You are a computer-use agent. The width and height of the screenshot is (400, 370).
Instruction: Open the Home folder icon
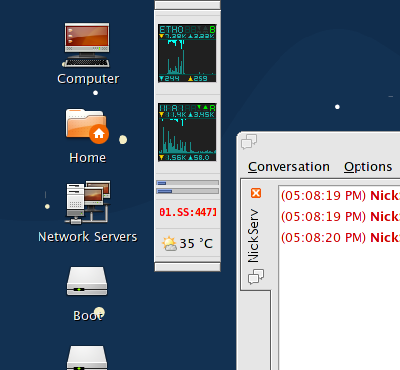87,126
